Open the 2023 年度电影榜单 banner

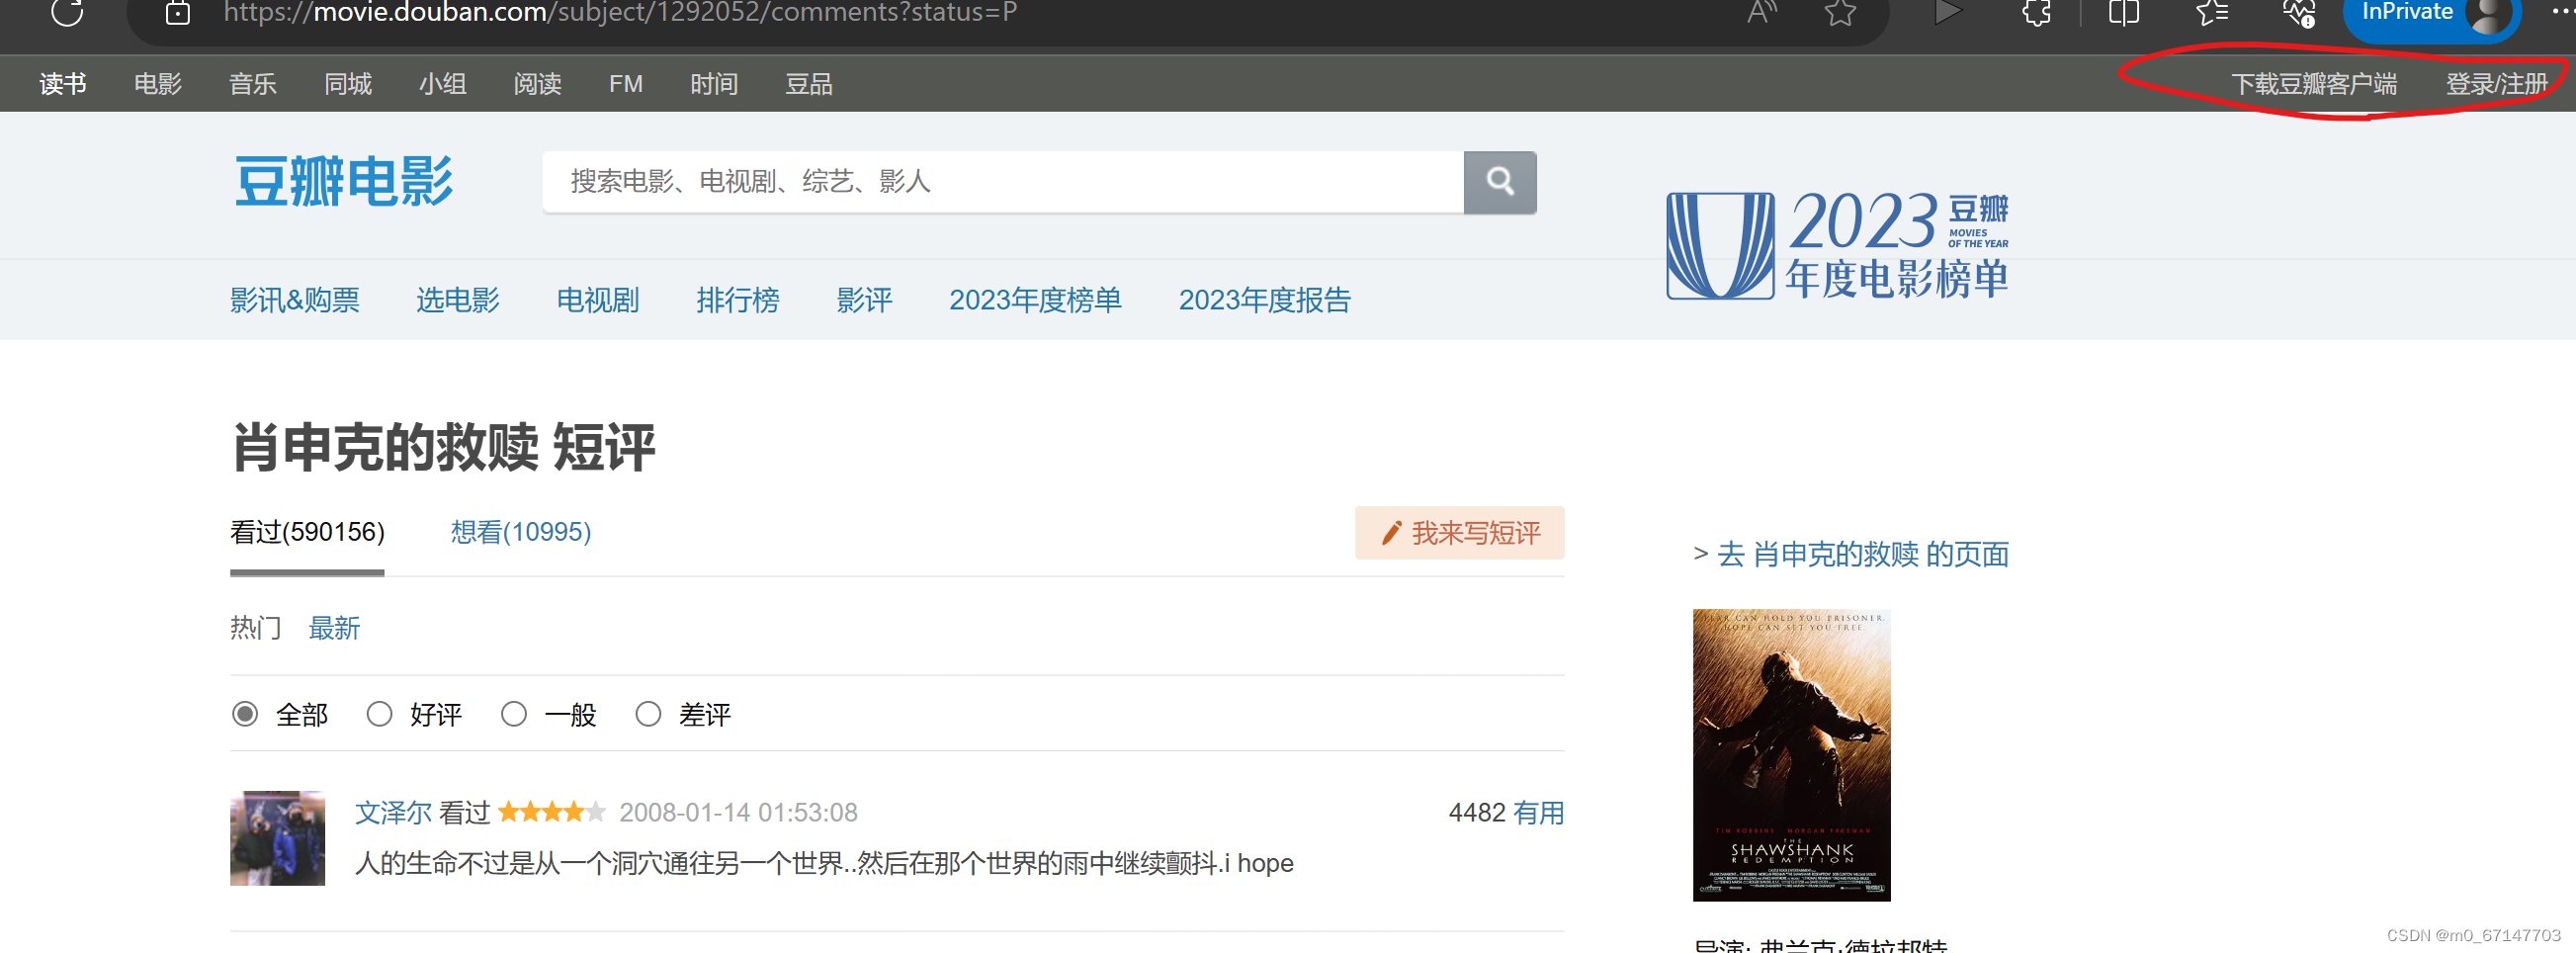pos(1838,245)
